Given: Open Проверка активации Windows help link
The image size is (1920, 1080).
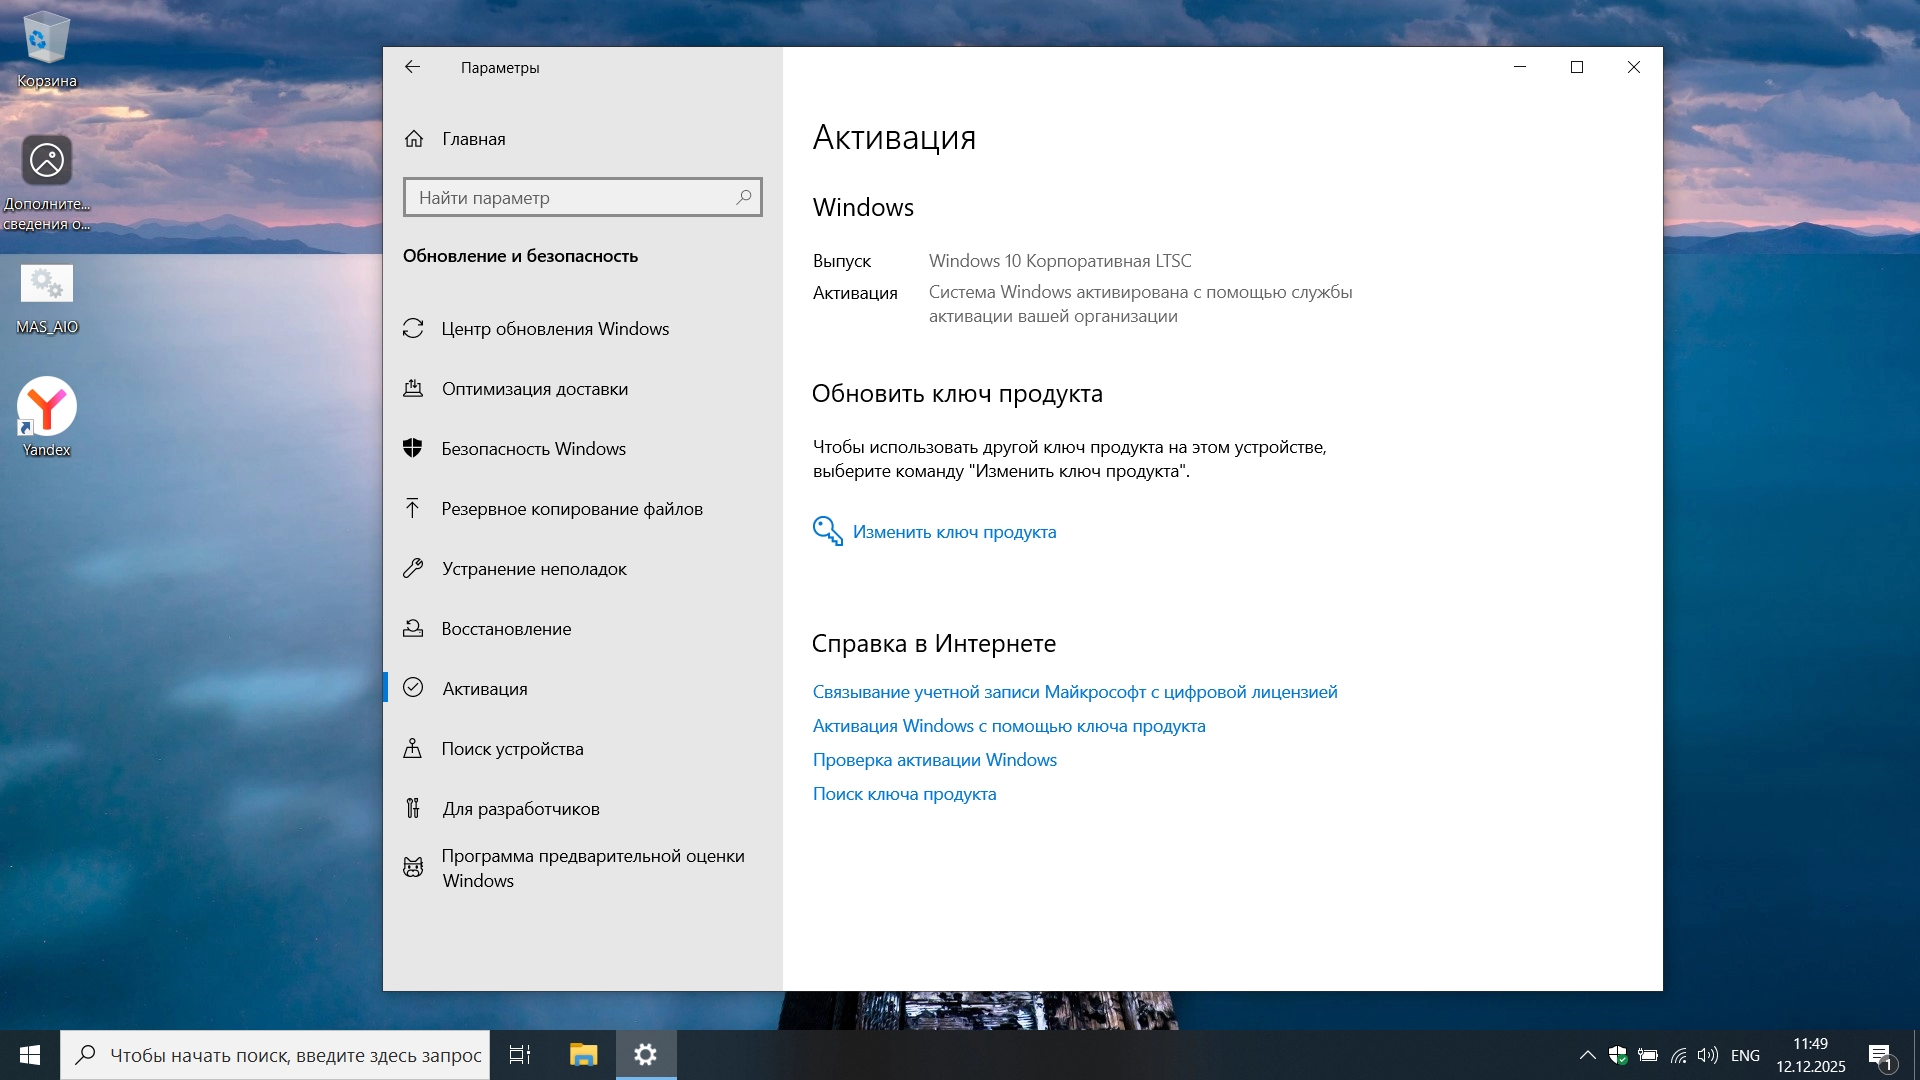Looking at the screenshot, I should (x=934, y=760).
